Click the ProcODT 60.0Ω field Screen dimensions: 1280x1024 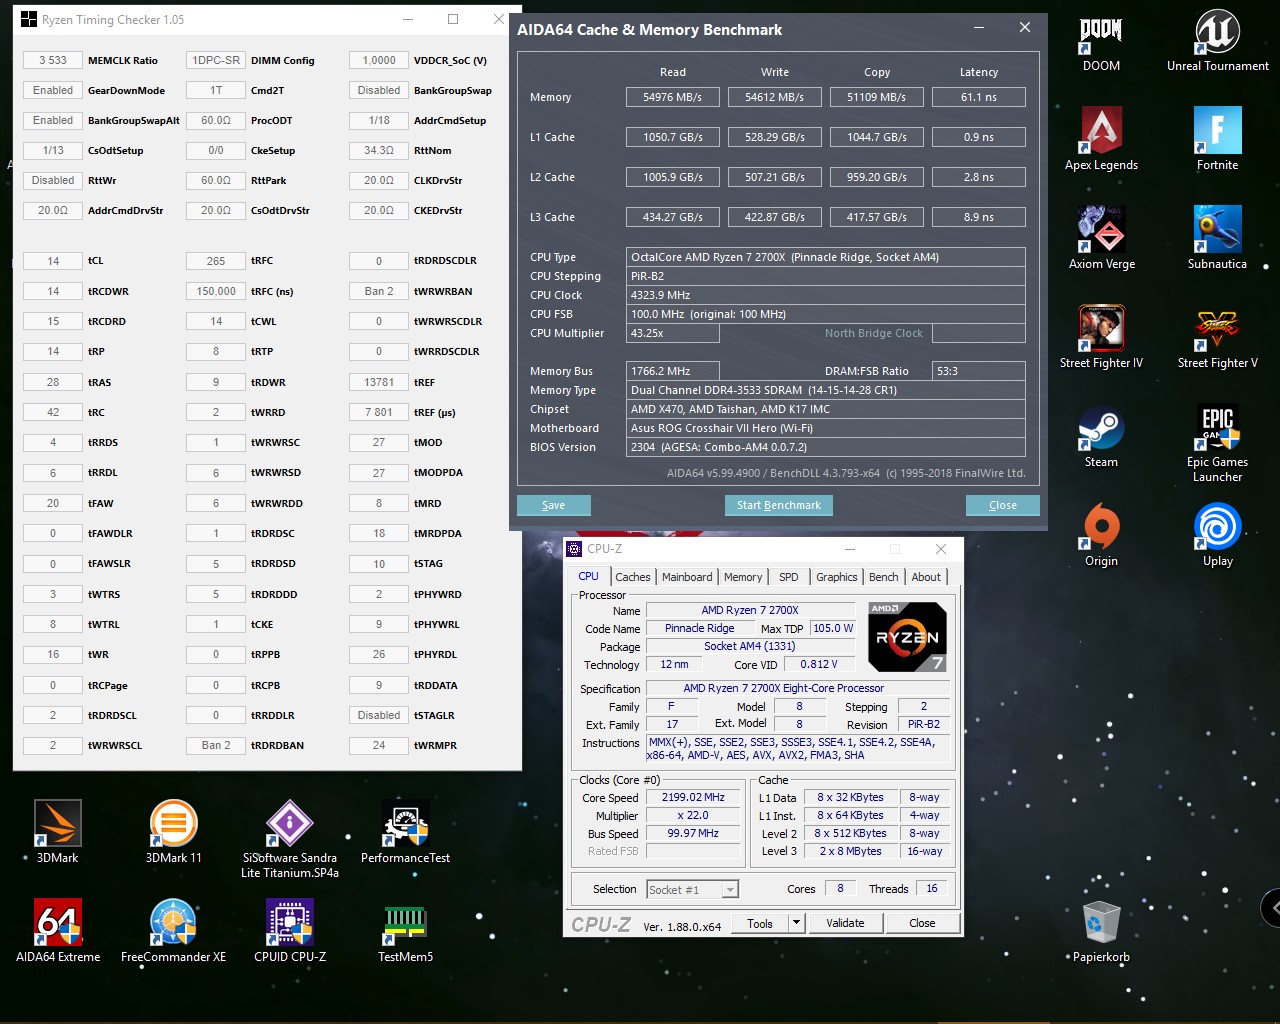[216, 120]
